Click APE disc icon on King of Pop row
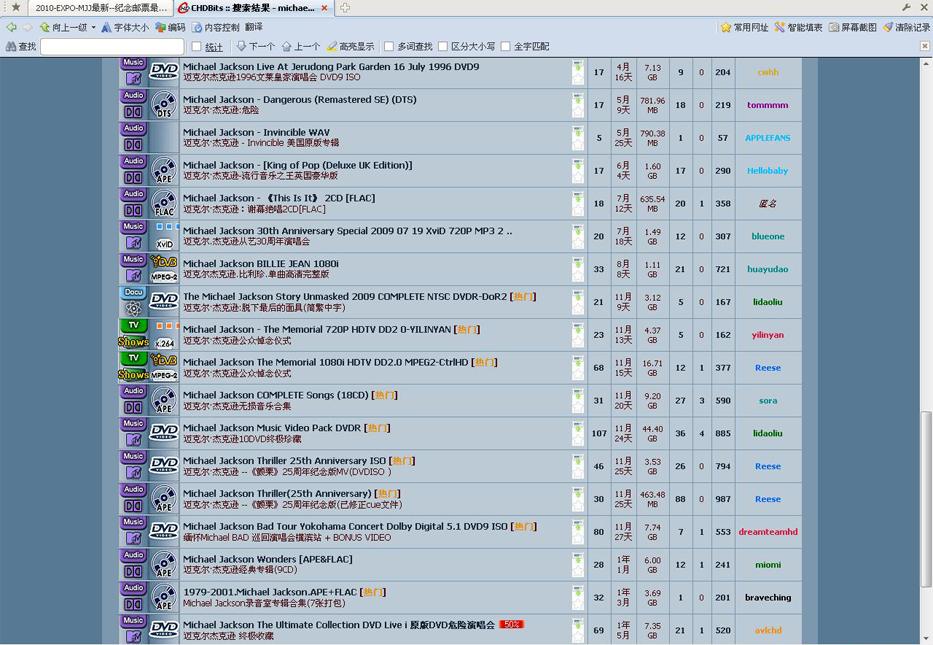The image size is (933, 645). 164,170
